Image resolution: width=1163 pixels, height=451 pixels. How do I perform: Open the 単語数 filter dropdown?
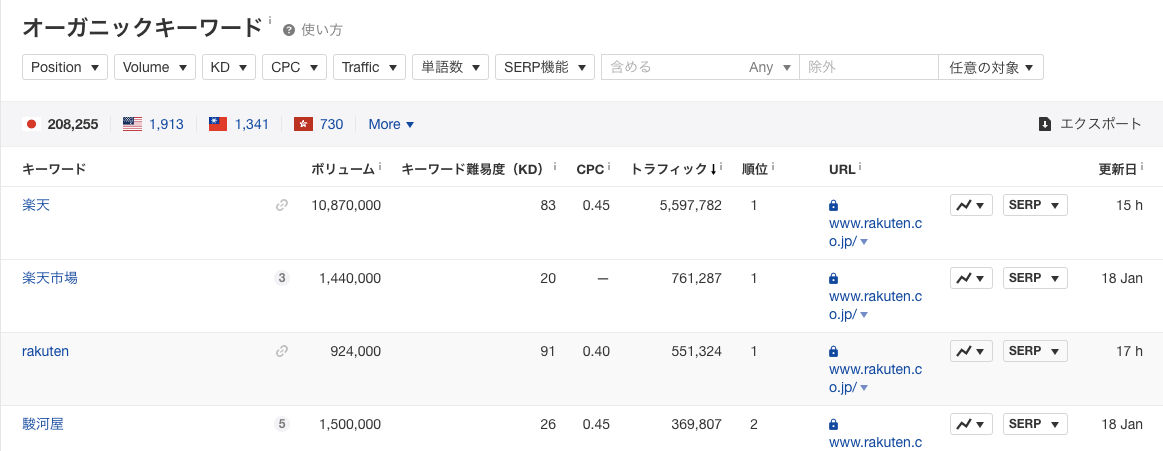[450, 67]
